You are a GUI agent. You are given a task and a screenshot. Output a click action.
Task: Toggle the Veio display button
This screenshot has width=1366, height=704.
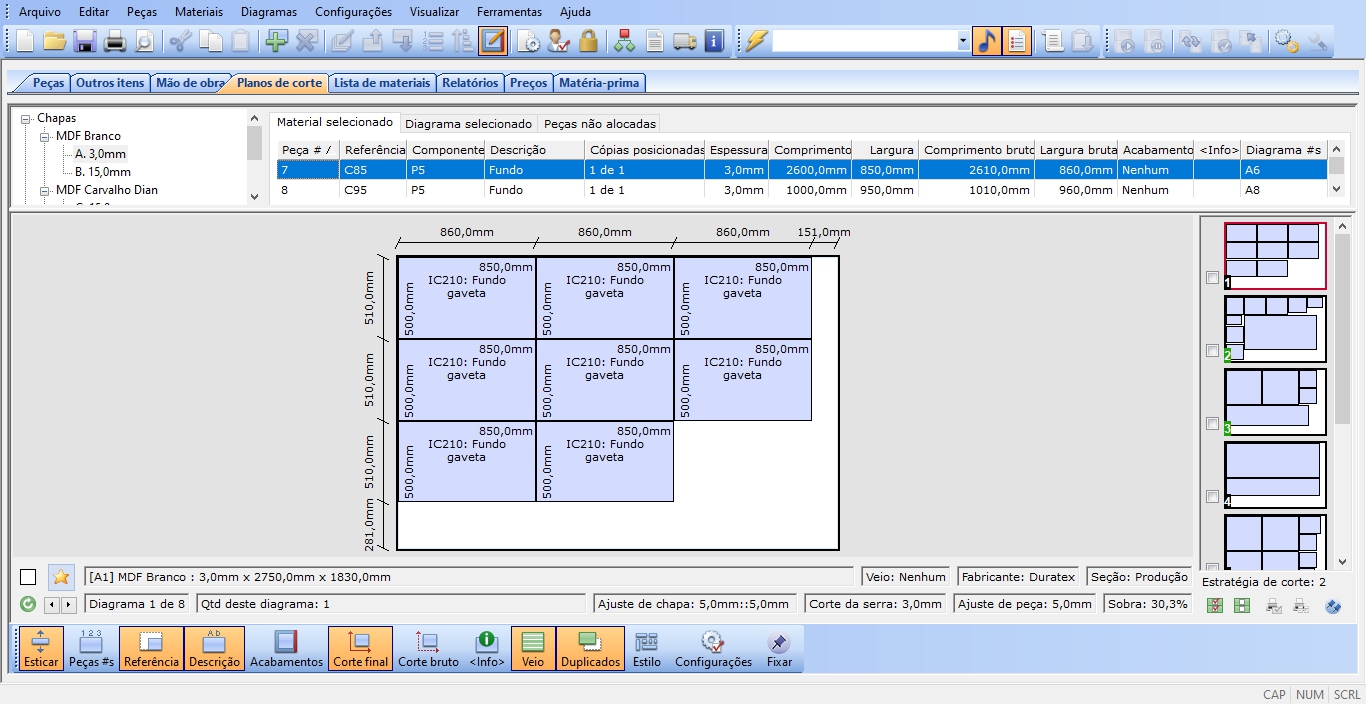click(533, 648)
